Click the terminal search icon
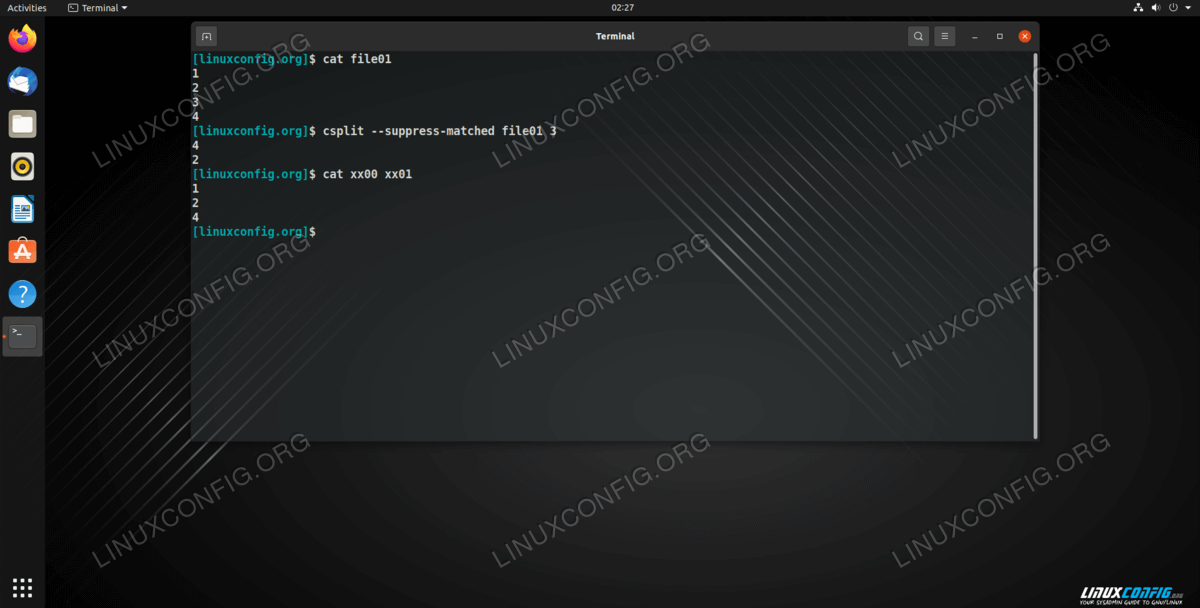Image resolution: width=1200 pixels, height=608 pixels. tap(918, 36)
